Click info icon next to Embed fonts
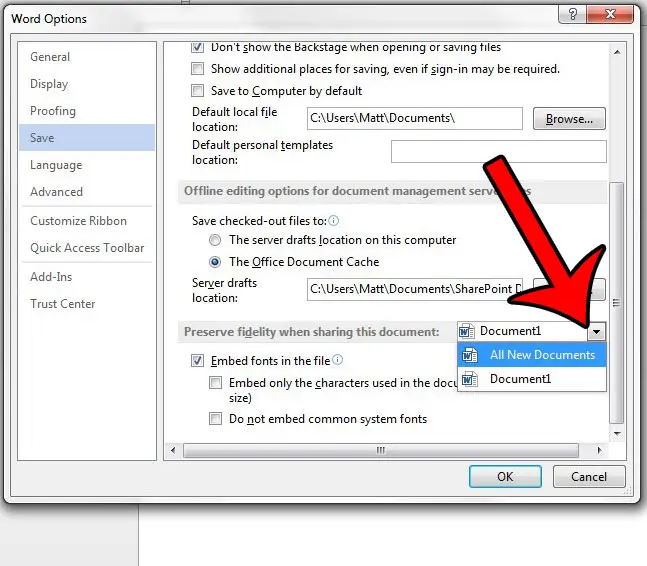Screen dimensions: 647x566 point(338,360)
